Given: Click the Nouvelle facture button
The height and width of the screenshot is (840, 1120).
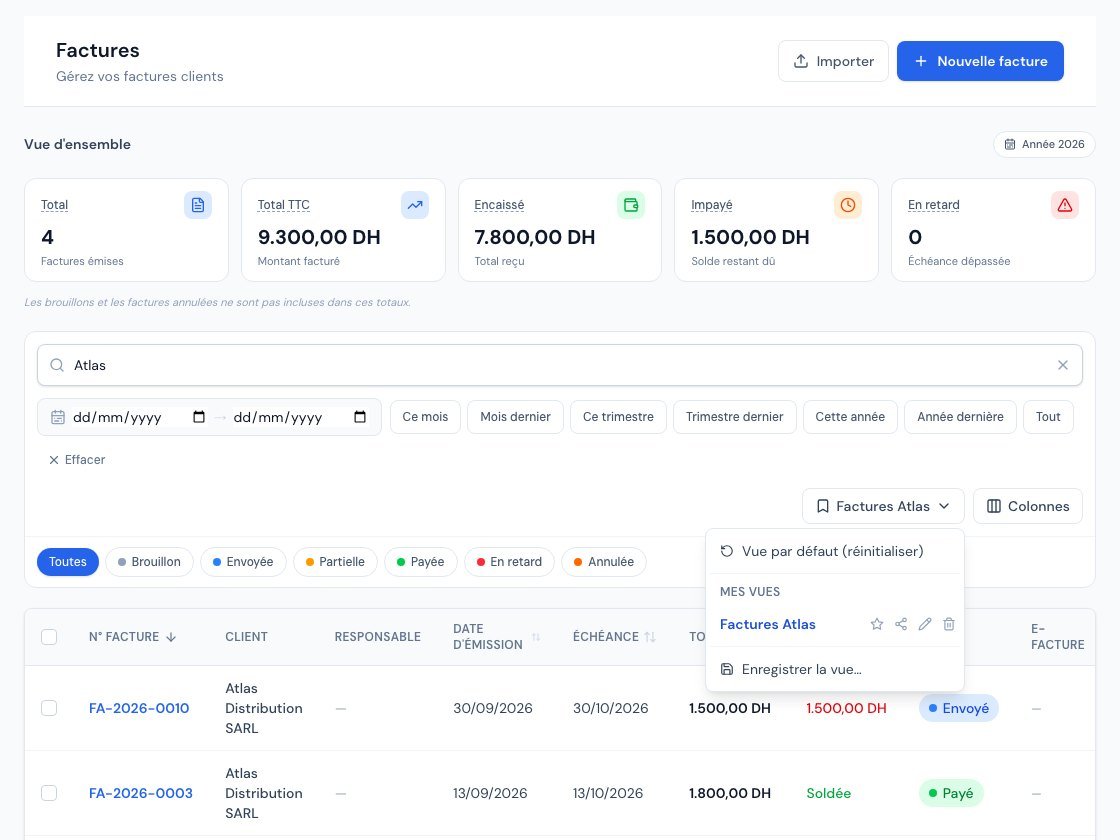Looking at the screenshot, I should pos(980,61).
